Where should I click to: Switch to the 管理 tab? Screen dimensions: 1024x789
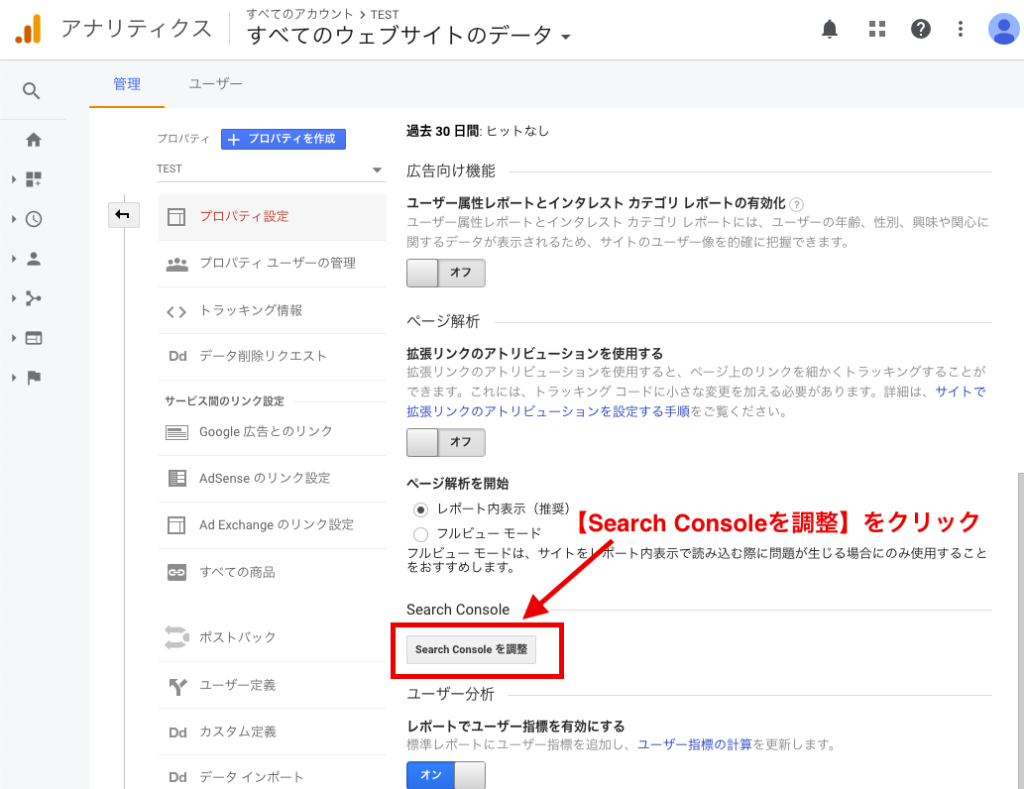click(127, 84)
